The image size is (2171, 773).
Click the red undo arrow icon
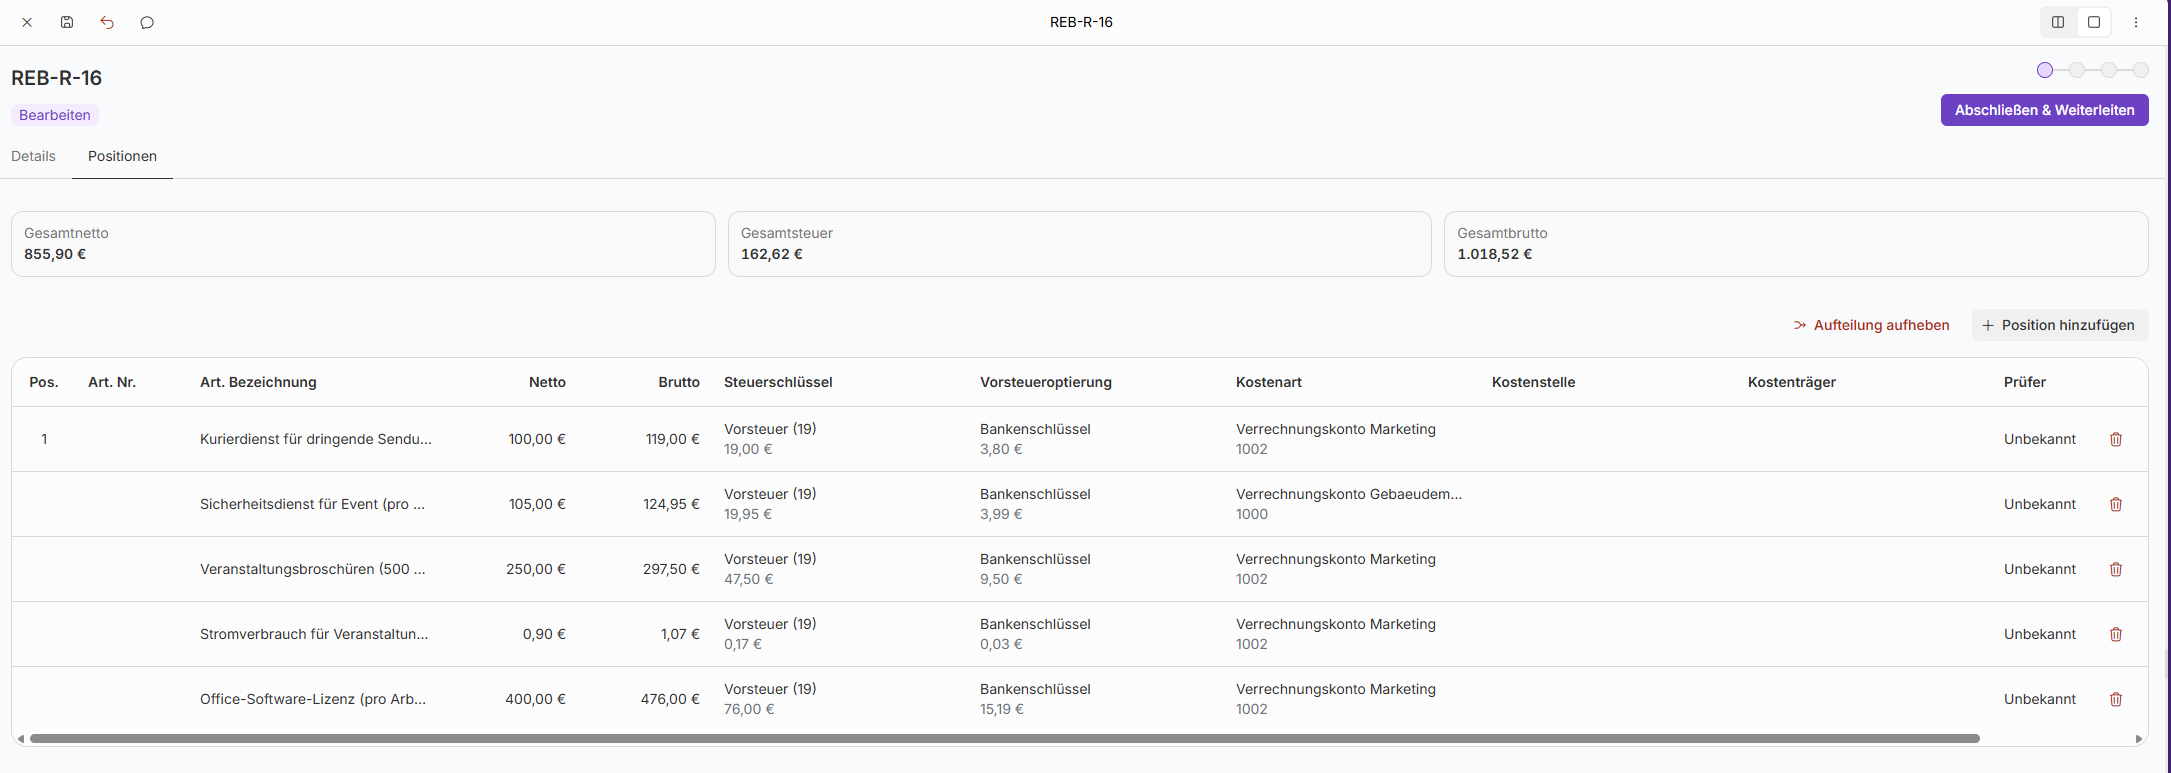tap(107, 22)
